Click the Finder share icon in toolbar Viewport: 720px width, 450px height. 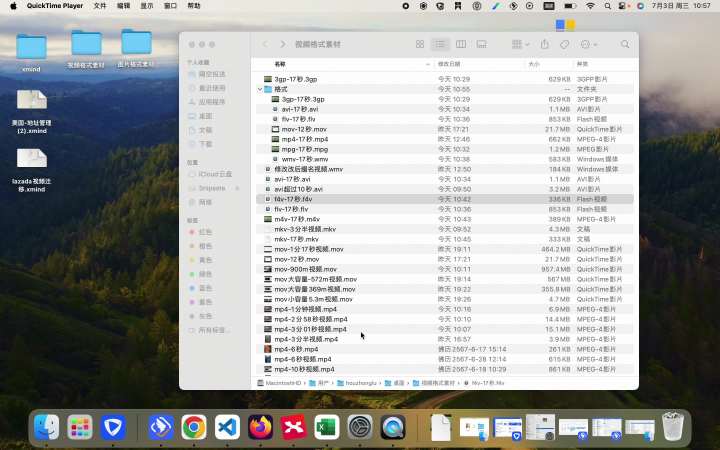tap(545, 44)
